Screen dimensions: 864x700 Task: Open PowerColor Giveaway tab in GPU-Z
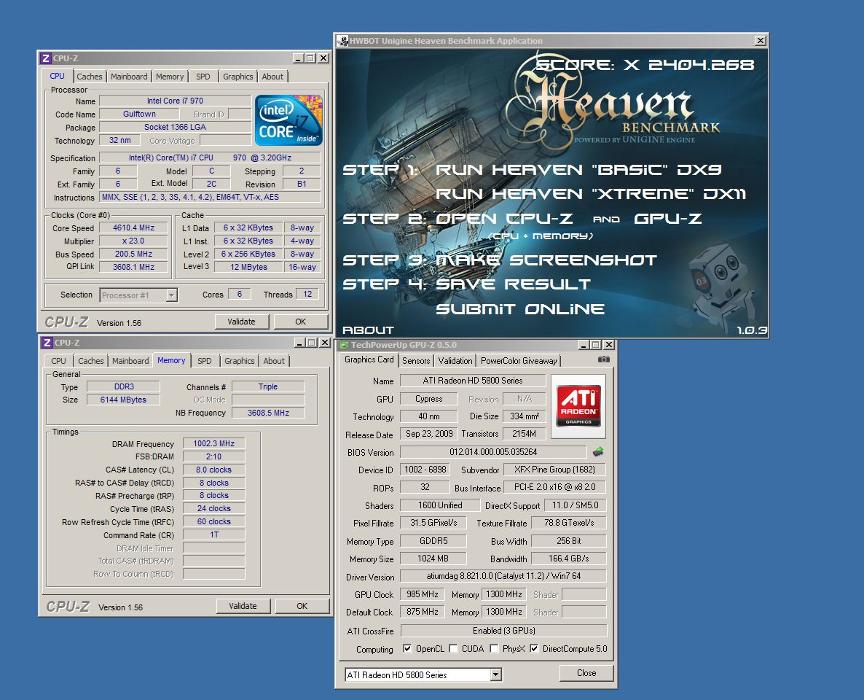519,360
